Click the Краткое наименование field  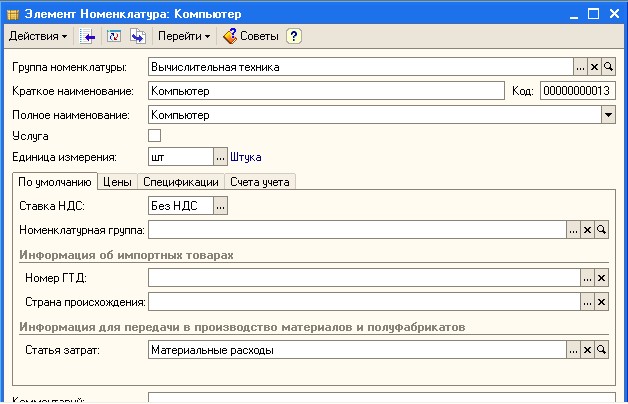tap(326, 91)
